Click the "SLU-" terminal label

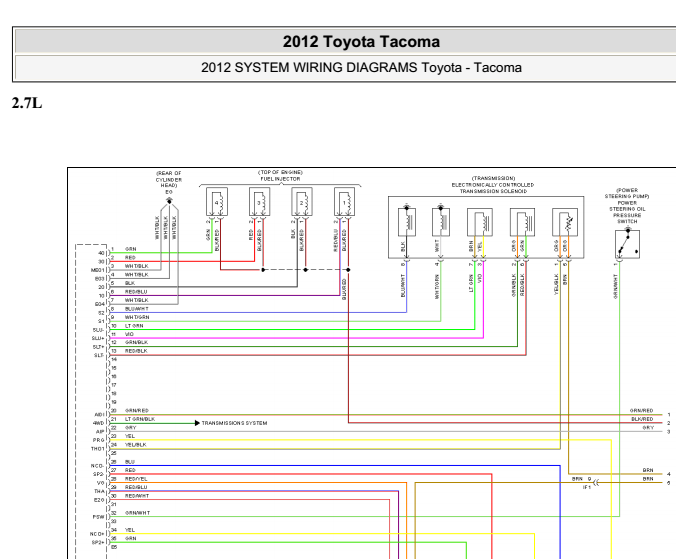point(98,330)
